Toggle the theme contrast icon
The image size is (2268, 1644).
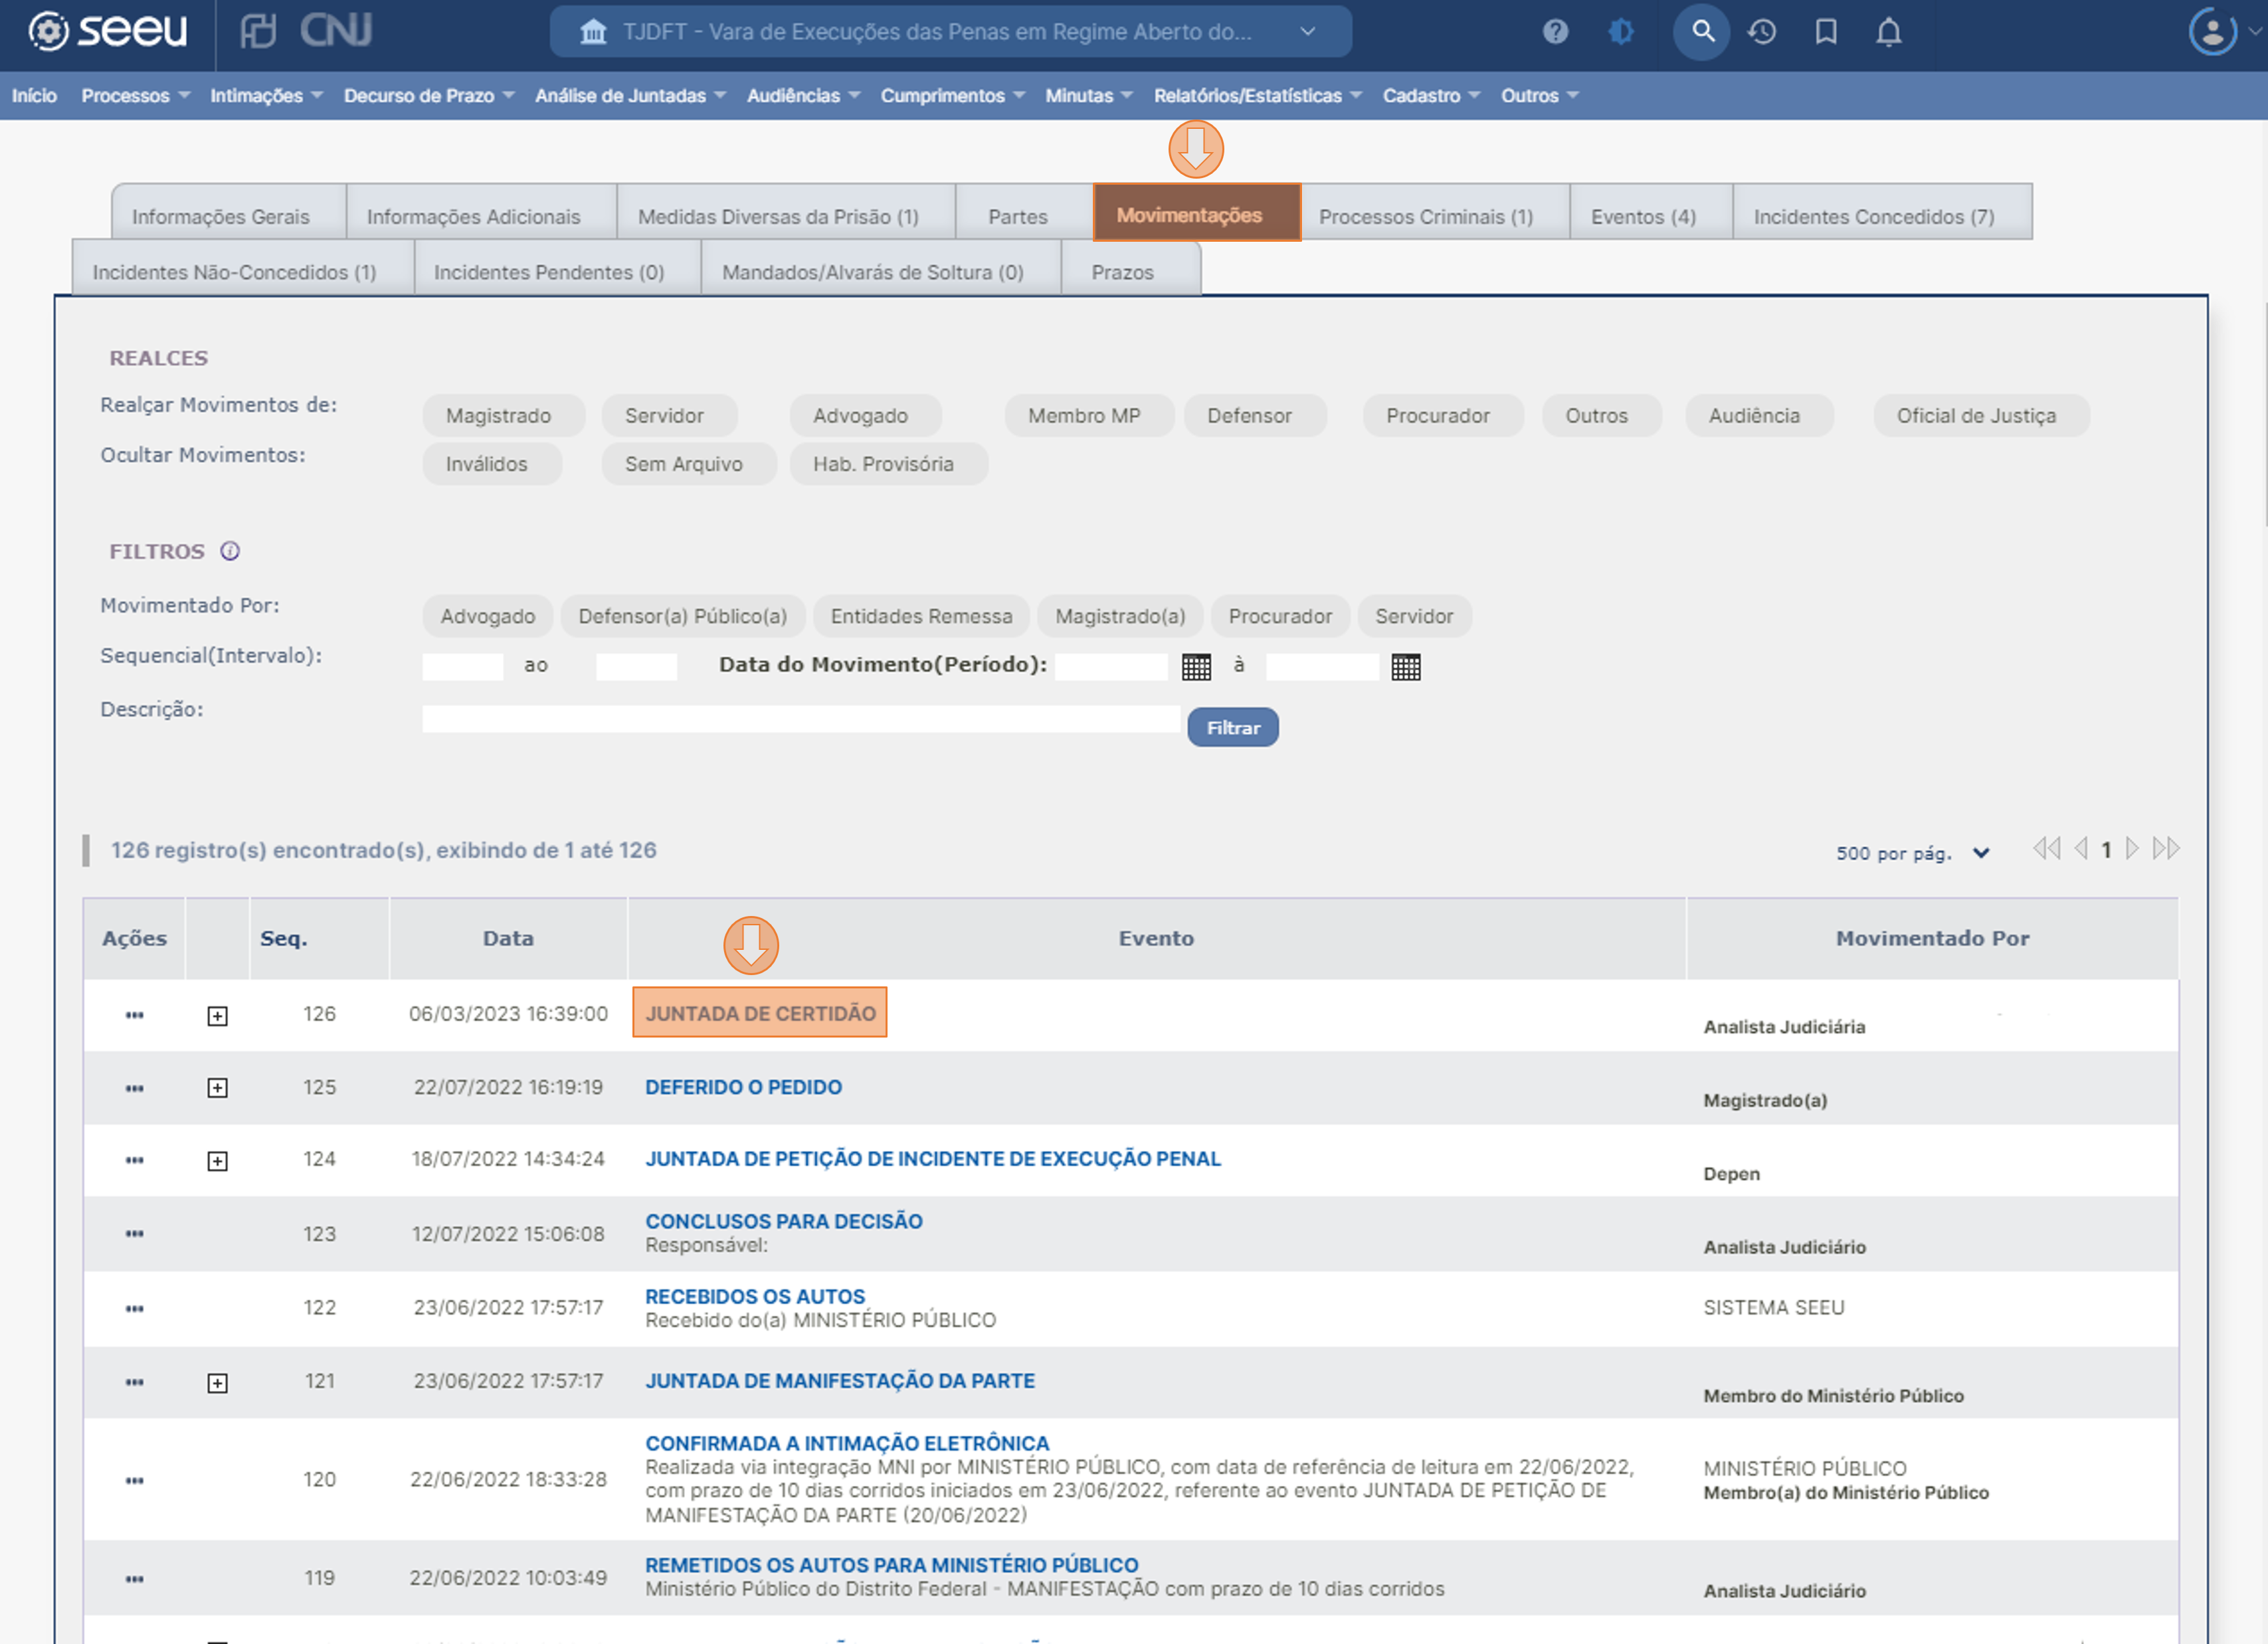(x=1621, y=32)
